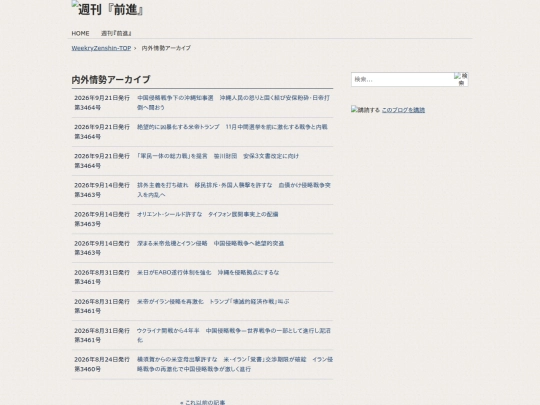Open the article 中国侵略戦争下の沖縄知事選
The image size is (540, 405).
pos(233,103)
